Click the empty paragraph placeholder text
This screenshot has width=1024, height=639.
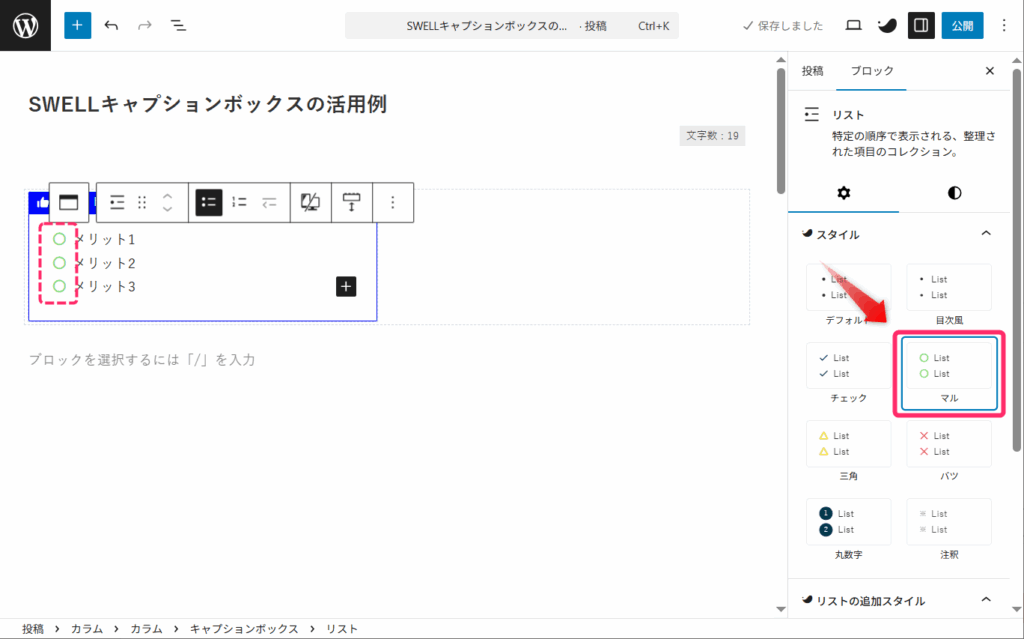(142, 359)
